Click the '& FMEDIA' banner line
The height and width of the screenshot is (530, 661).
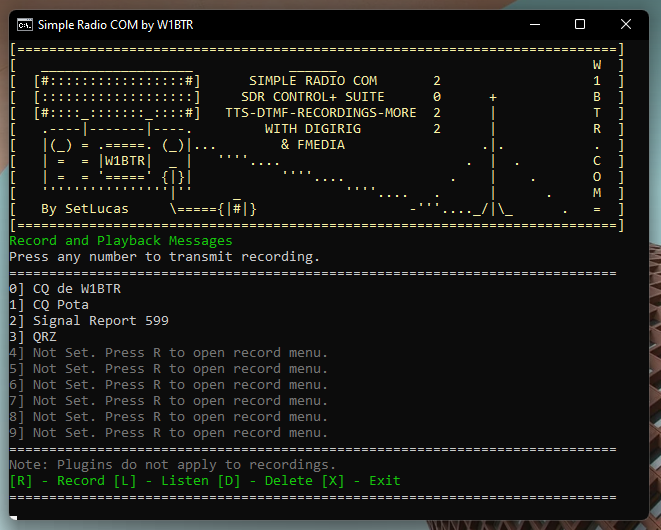click(313, 145)
